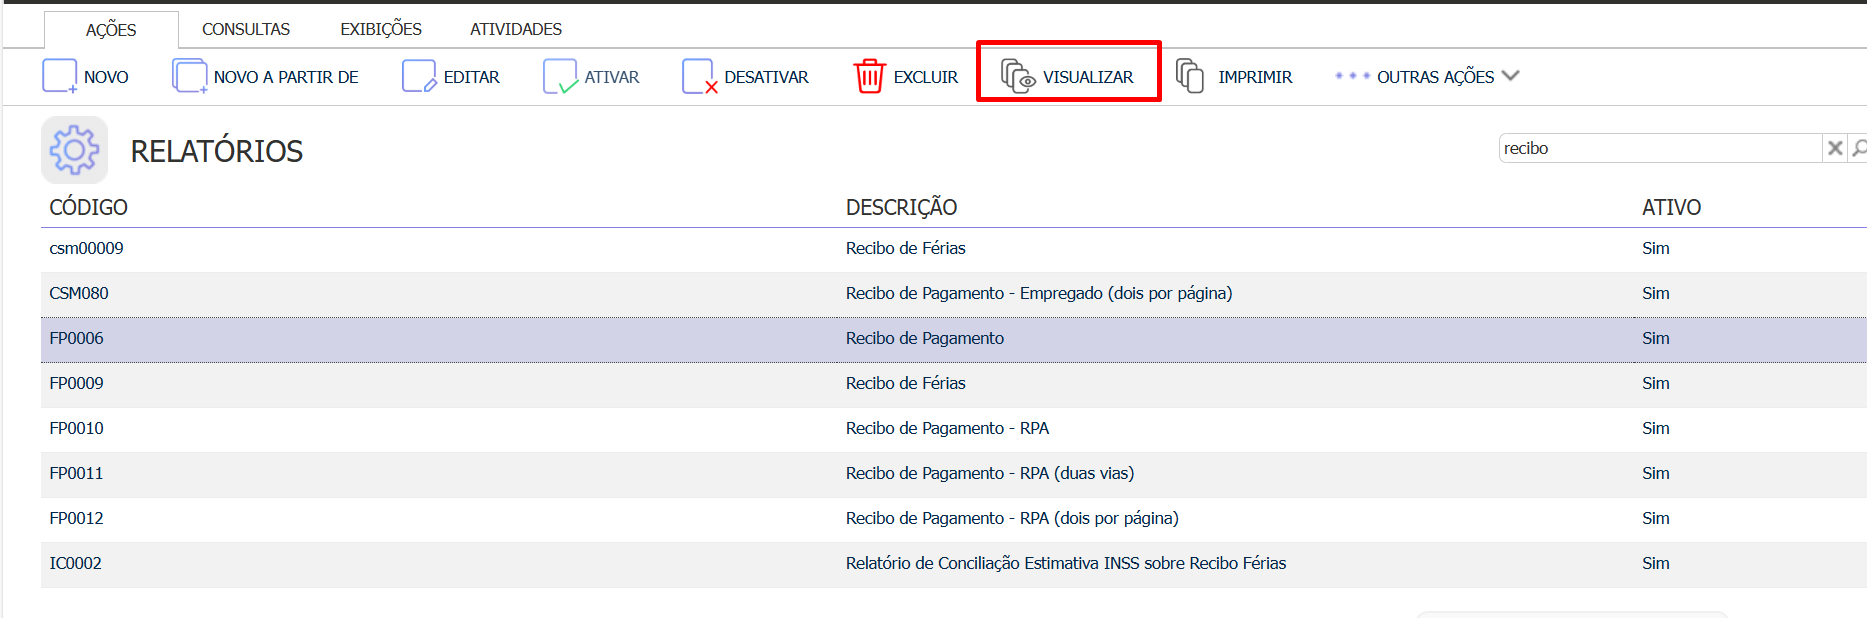Viewport: 1867px width, 618px height.
Task: Click the Visualizar eye icon
Action: (1018, 76)
